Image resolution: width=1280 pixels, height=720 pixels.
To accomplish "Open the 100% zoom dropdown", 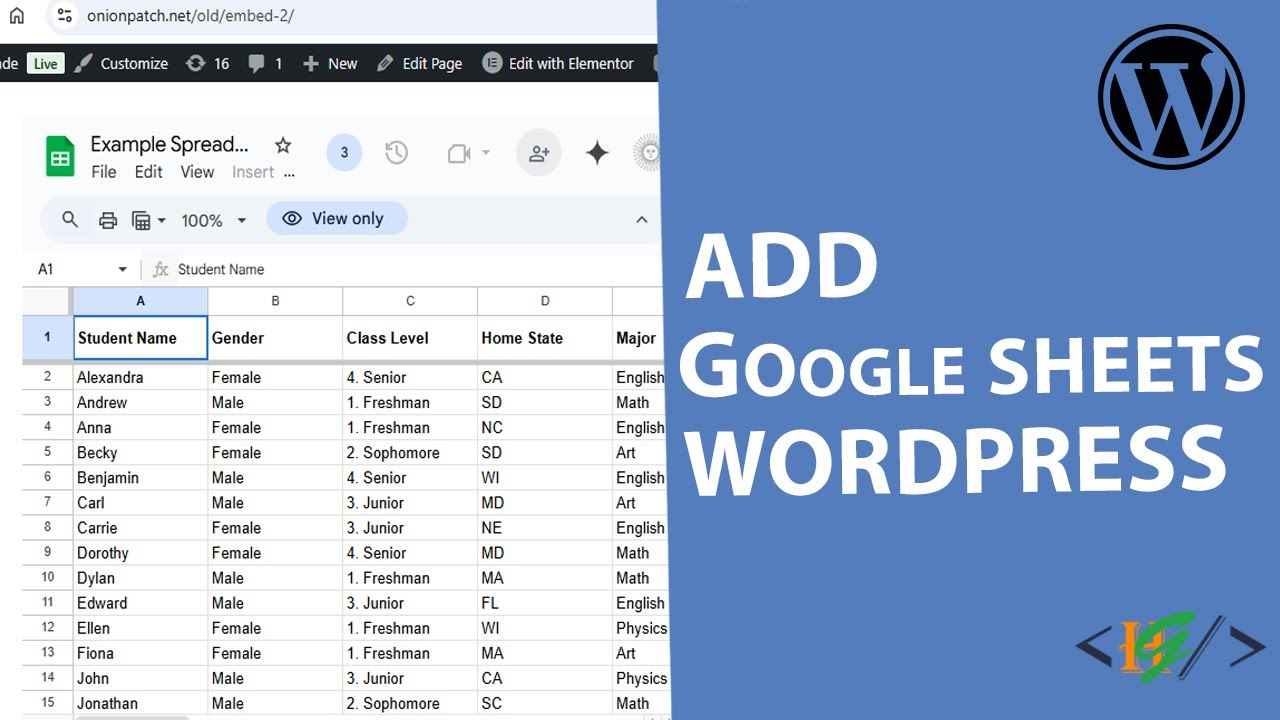I will (213, 220).
